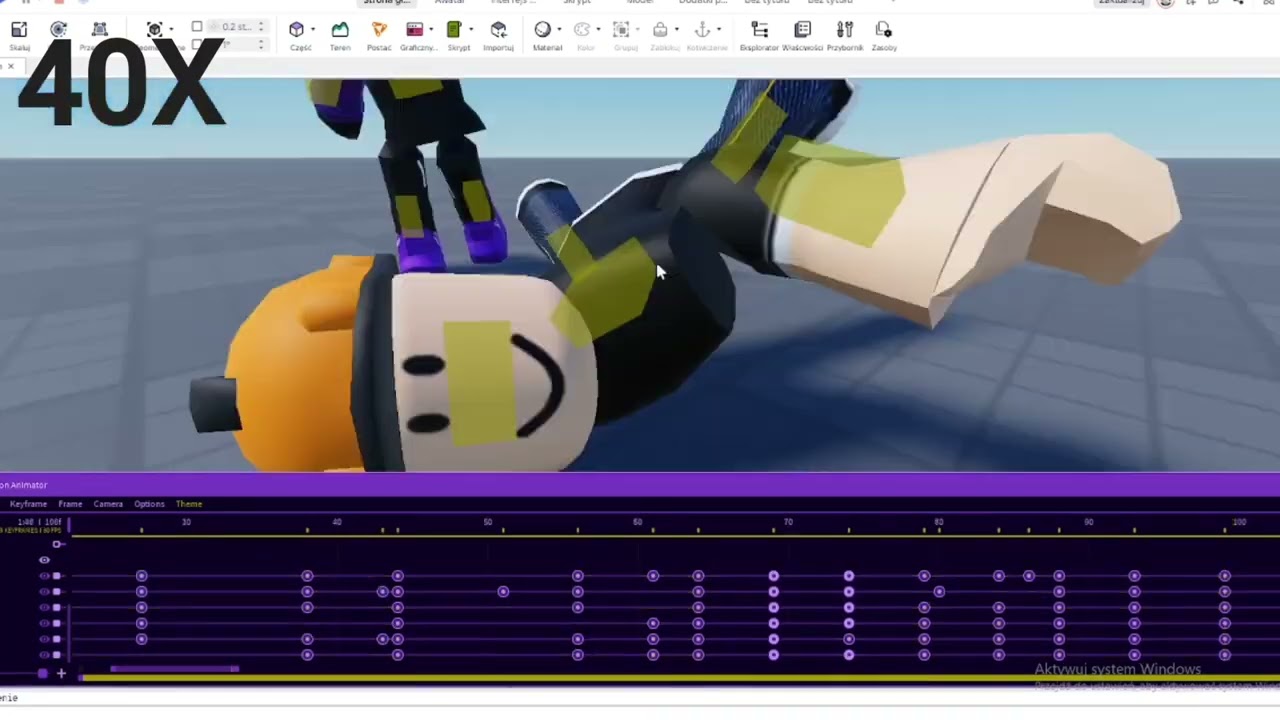This screenshot has height=720, width=1280.
Task: Click the Kolor palette icon
Action: 582,30
